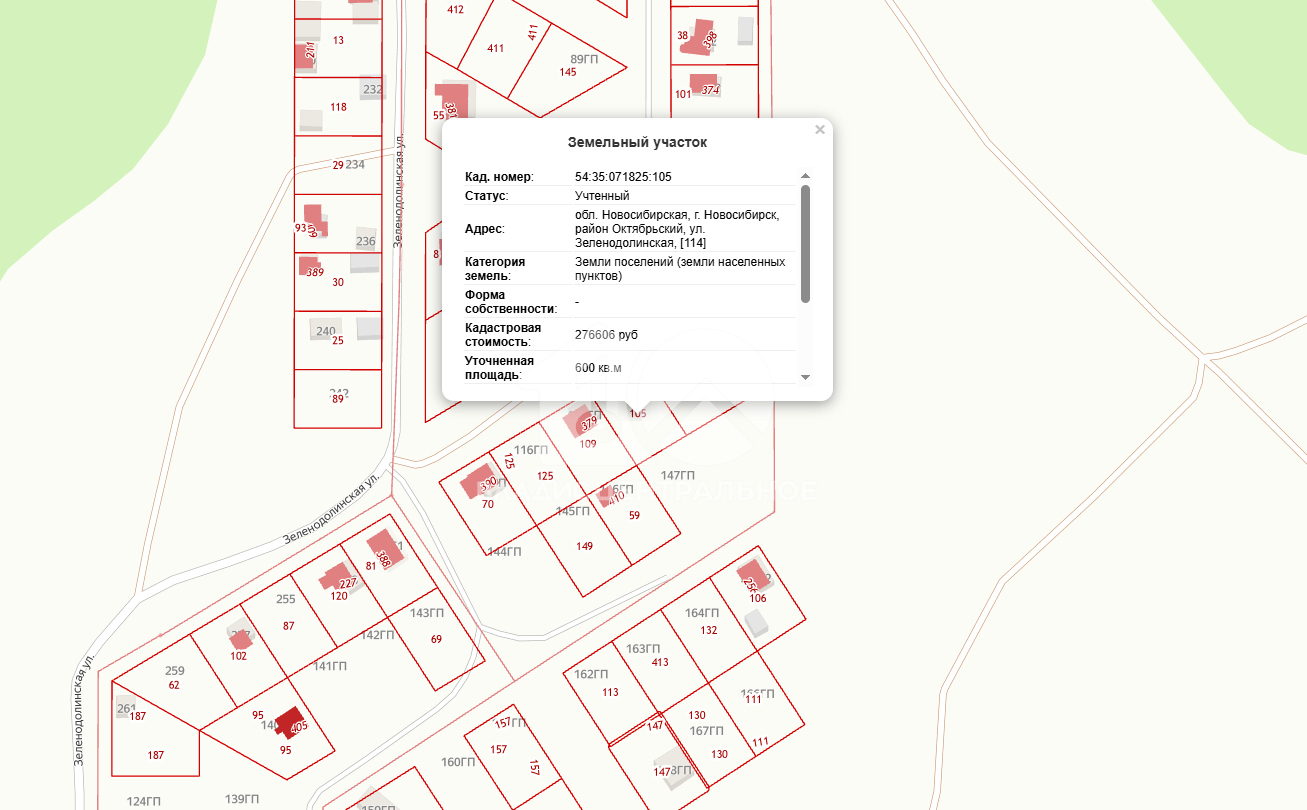Select parcel 149 on the map

click(585, 546)
